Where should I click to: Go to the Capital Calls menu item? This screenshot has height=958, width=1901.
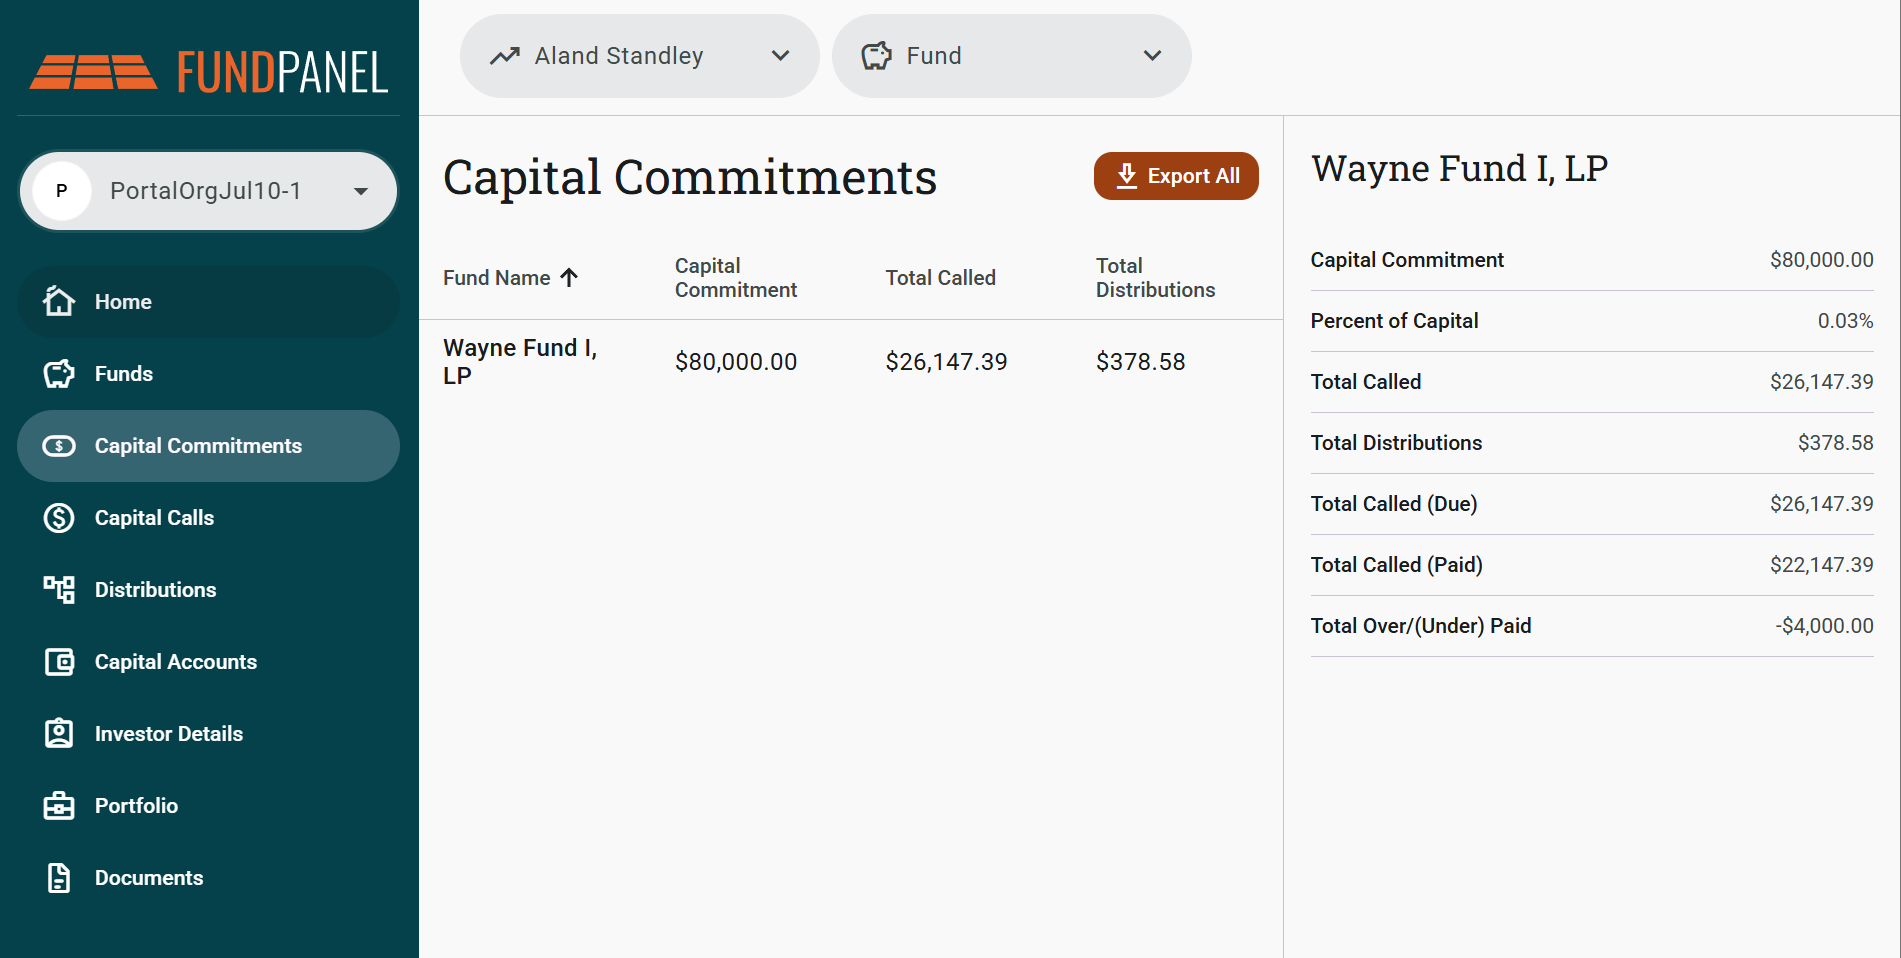click(x=208, y=518)
